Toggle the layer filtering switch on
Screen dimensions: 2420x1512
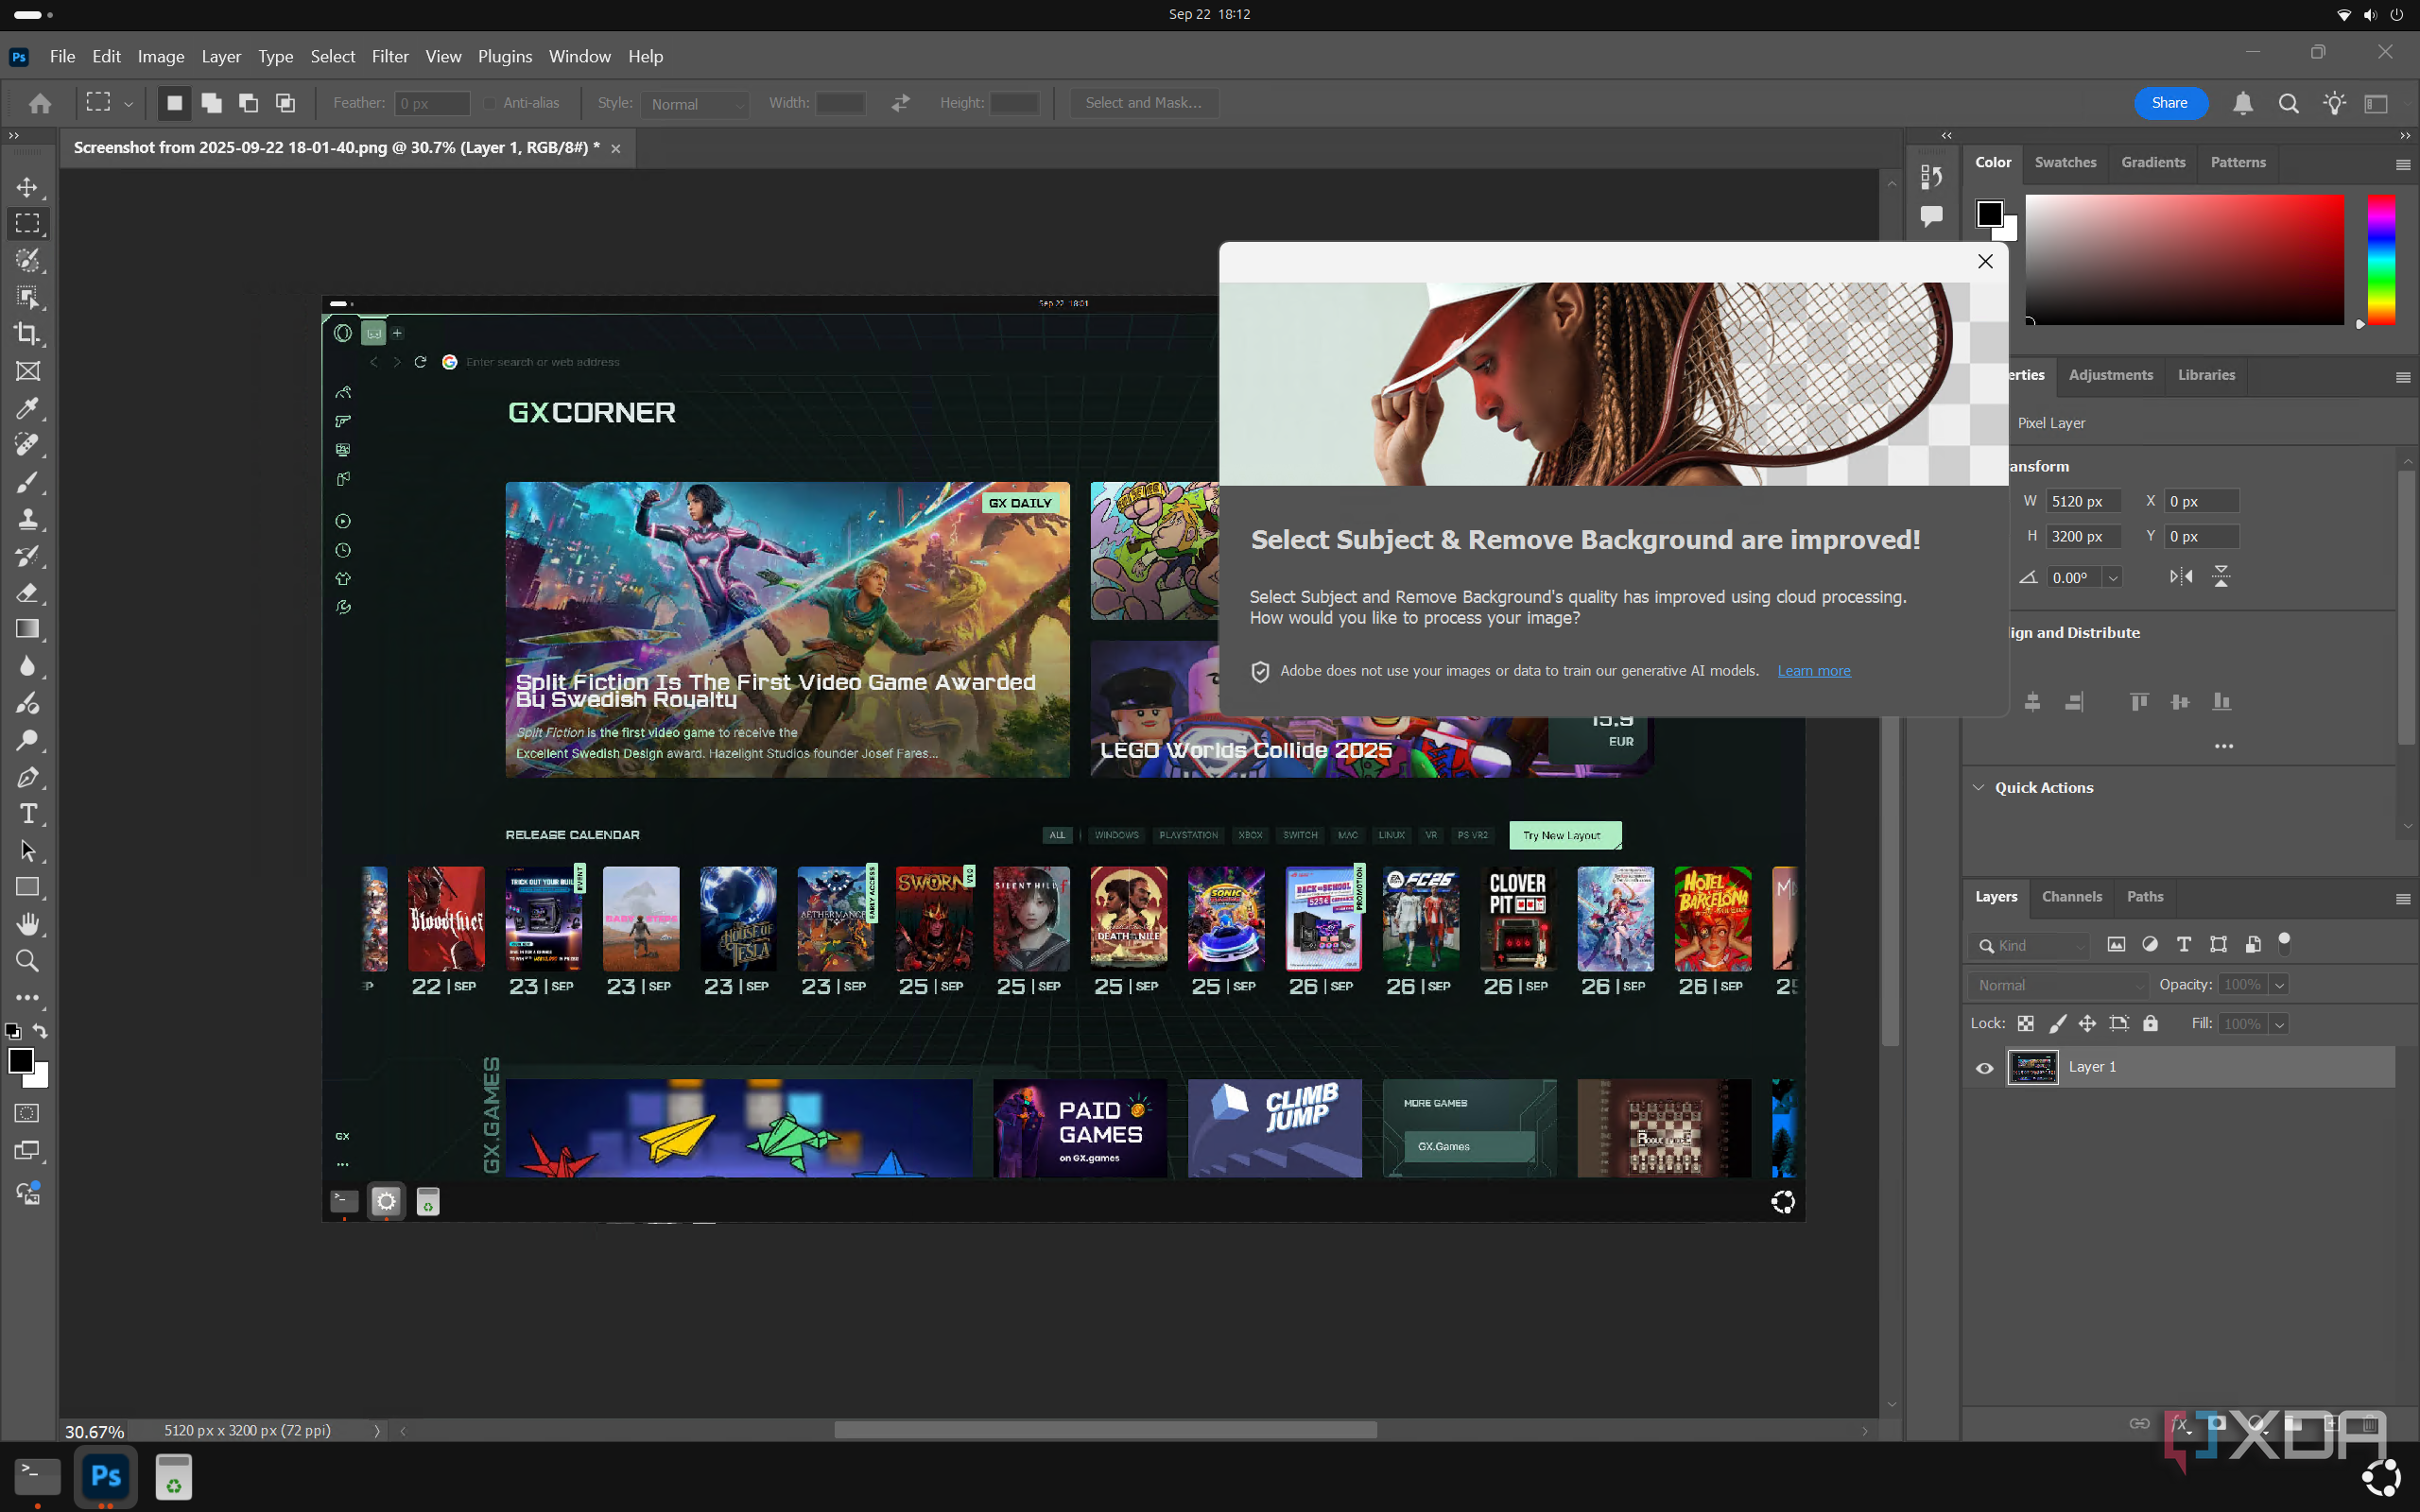pos(2284,943)
